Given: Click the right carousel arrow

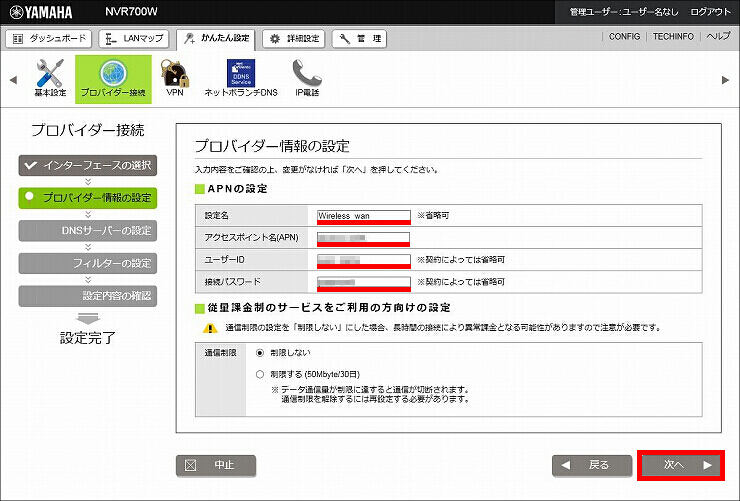Looking at the screenshot, I should tap(725, 80).
